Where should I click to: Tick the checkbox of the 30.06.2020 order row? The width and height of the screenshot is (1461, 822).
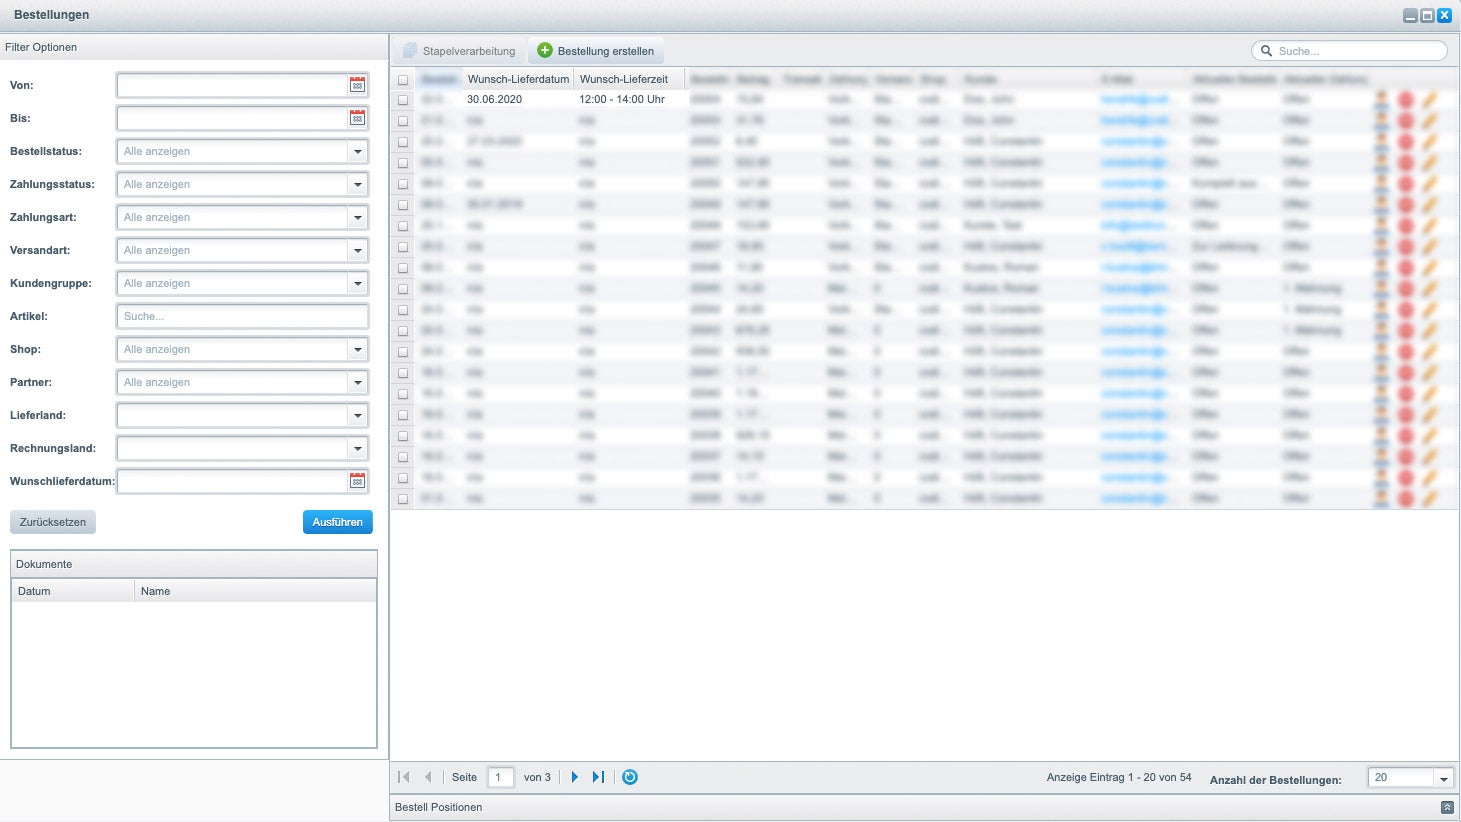pos(403,100)
